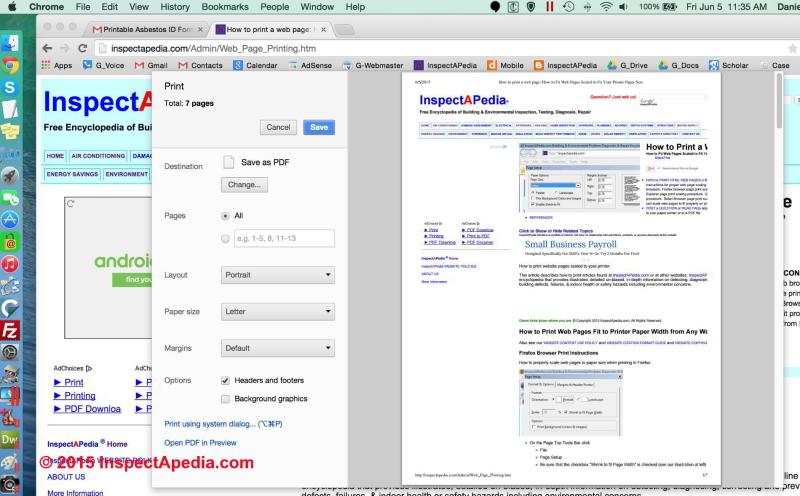
Task: Click the AIR CONDITIONING nav button
Action: (x=98, y=156)
